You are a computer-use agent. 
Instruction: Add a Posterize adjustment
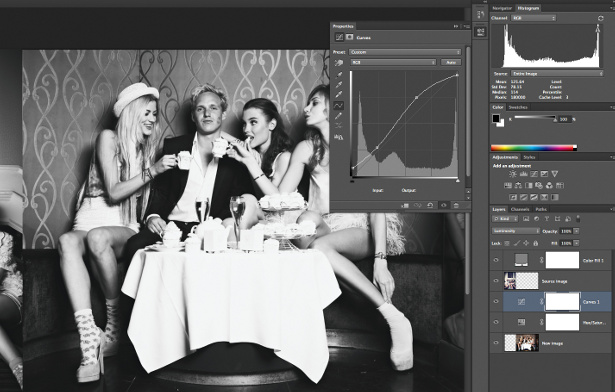pyautogui.click(x=524, y=197)
